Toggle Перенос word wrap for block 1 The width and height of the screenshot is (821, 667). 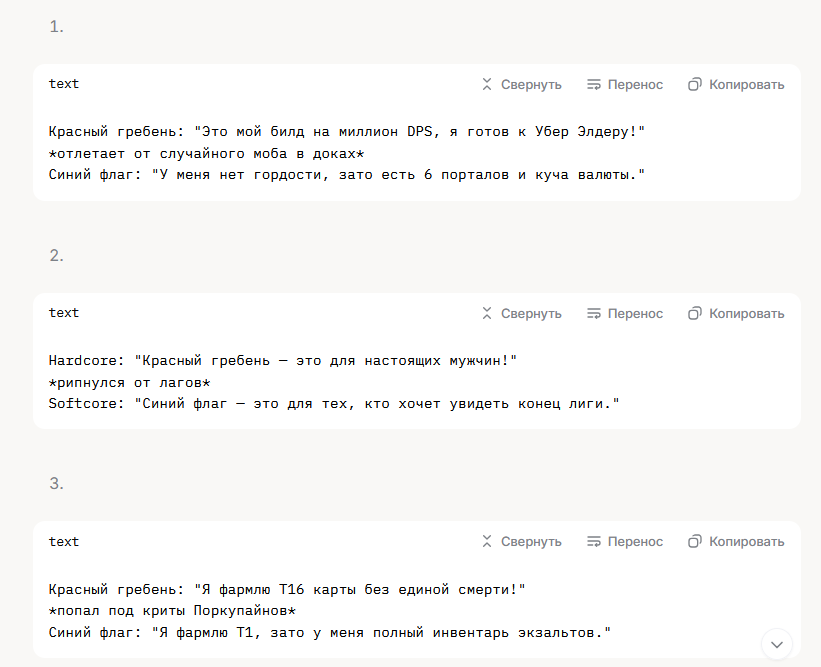click(625, 84)
